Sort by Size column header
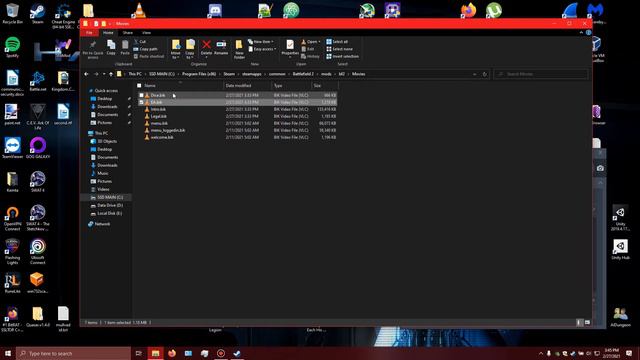The image size is (640, 360). click(324, 86)
